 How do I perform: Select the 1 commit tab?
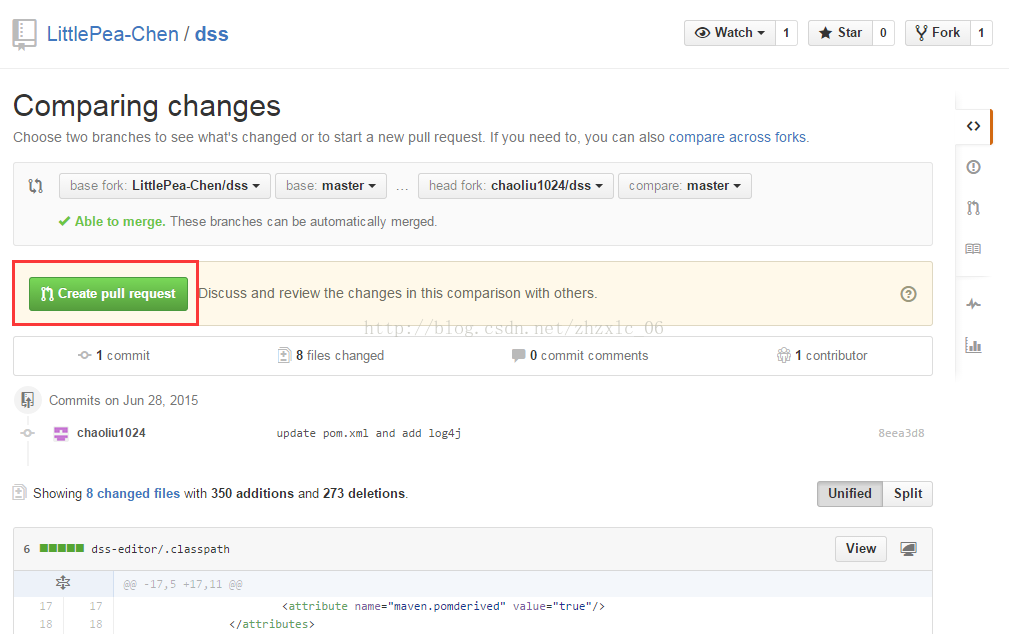(x=114, y=355)
